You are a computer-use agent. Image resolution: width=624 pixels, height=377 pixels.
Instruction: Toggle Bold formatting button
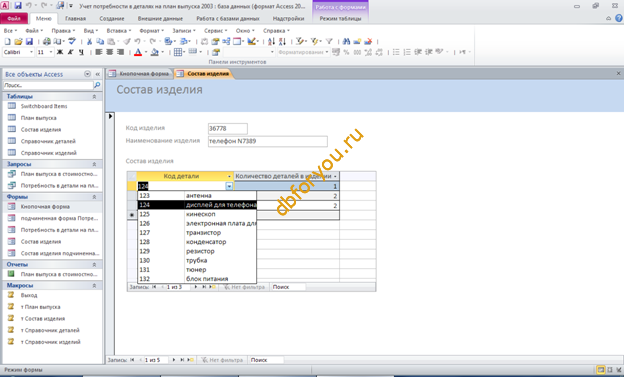pyautogui.click(x=60, y=52)
